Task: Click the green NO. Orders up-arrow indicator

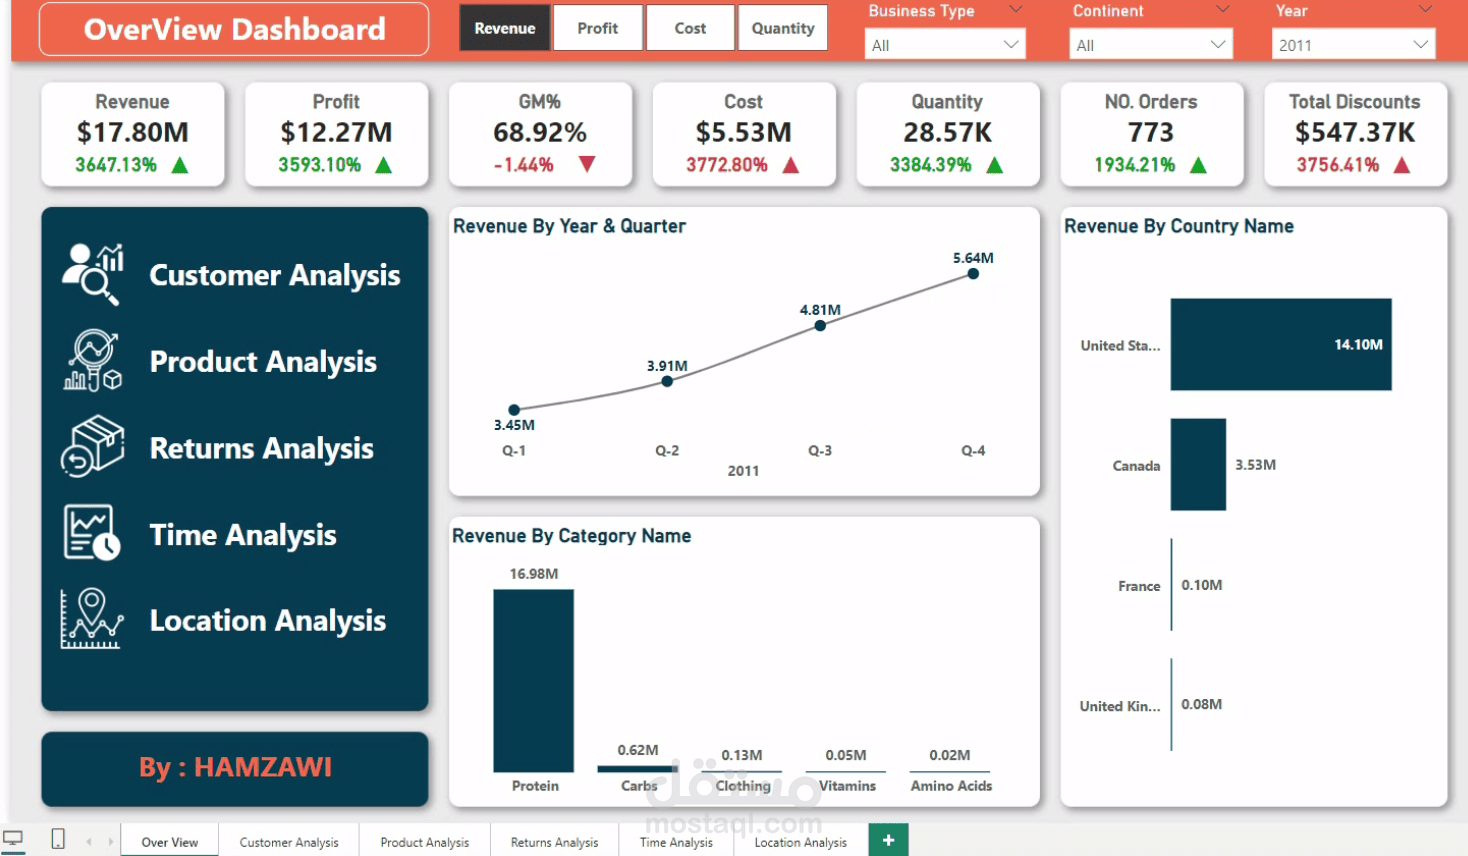Action: (x=1199, y=165)
